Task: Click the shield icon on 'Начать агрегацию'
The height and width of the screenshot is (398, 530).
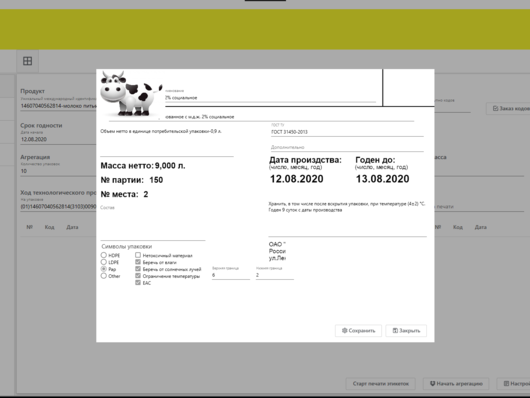Action: (x=432, y=383)
